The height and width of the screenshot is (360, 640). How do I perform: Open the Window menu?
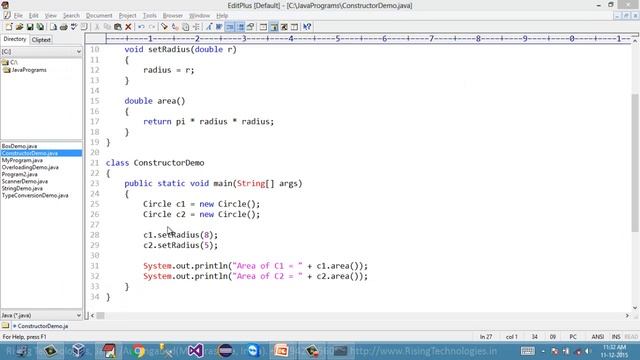coord(199,16)
